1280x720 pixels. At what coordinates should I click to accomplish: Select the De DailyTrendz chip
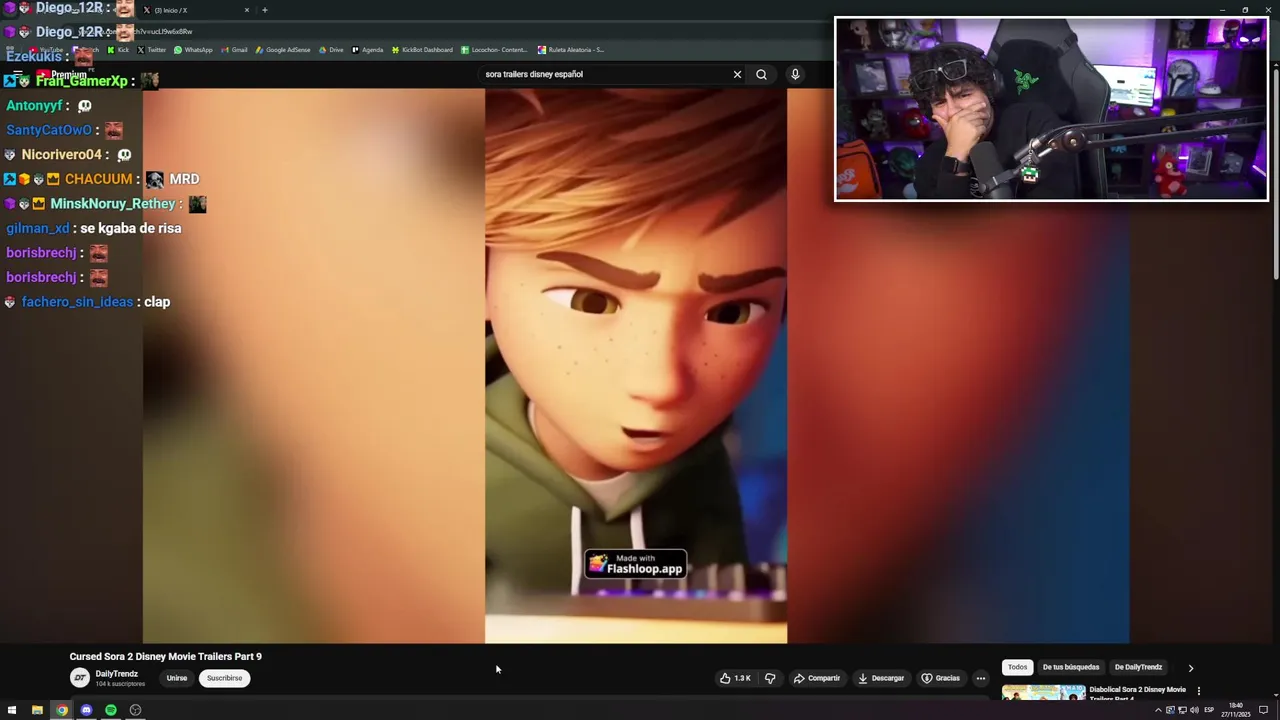click(x=1138, y=667)
